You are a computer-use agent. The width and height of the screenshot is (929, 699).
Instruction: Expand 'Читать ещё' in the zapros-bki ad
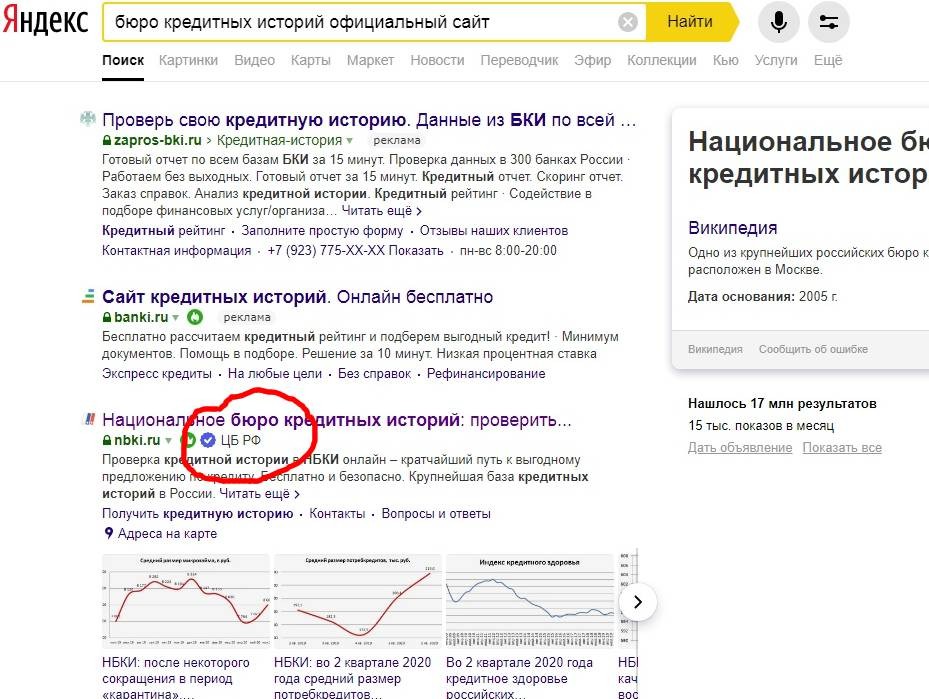[382, 211]
